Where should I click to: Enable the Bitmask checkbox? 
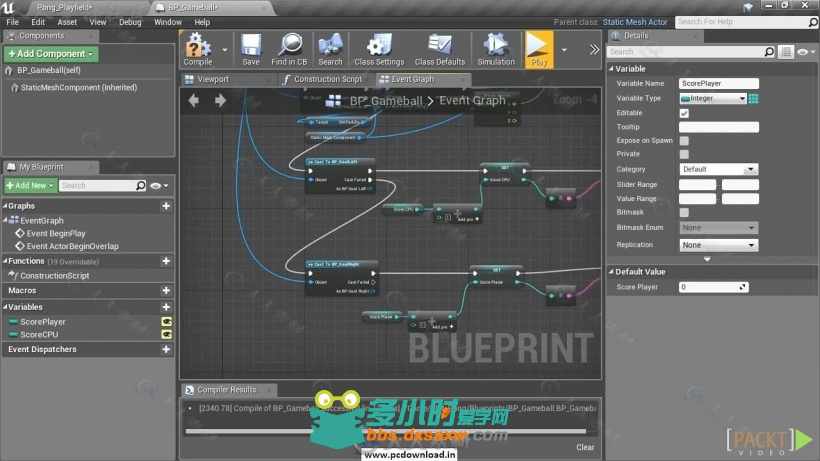click(x=684, y=212)
